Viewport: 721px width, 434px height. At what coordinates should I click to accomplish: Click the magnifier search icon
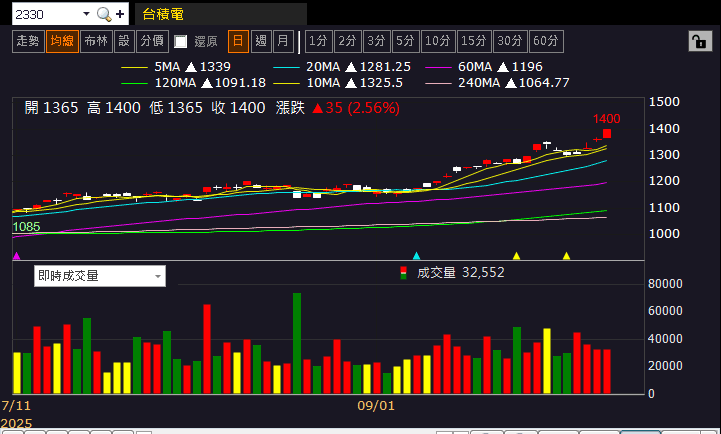pyautogui.click(x=104, y=14)
